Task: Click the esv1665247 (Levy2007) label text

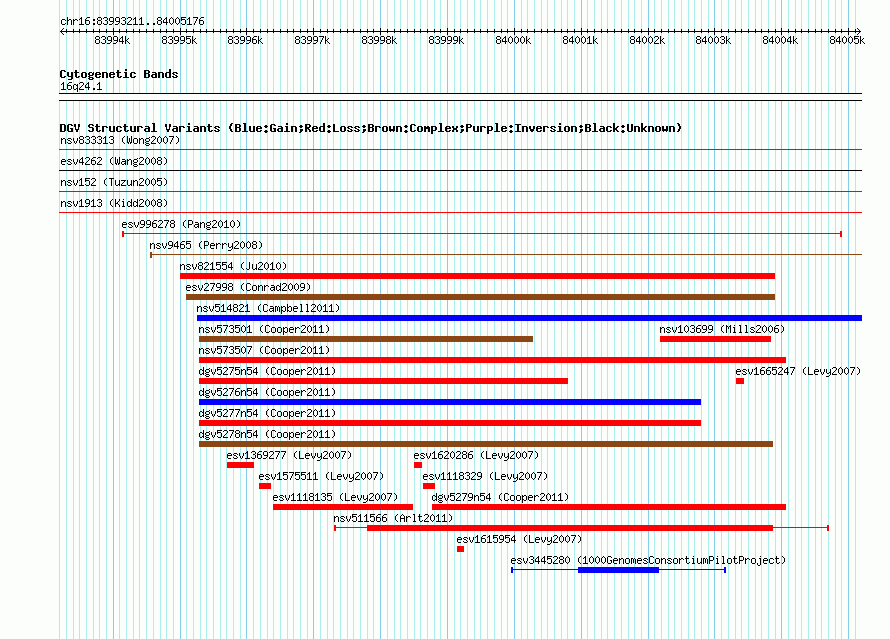Action: (798, 371)
